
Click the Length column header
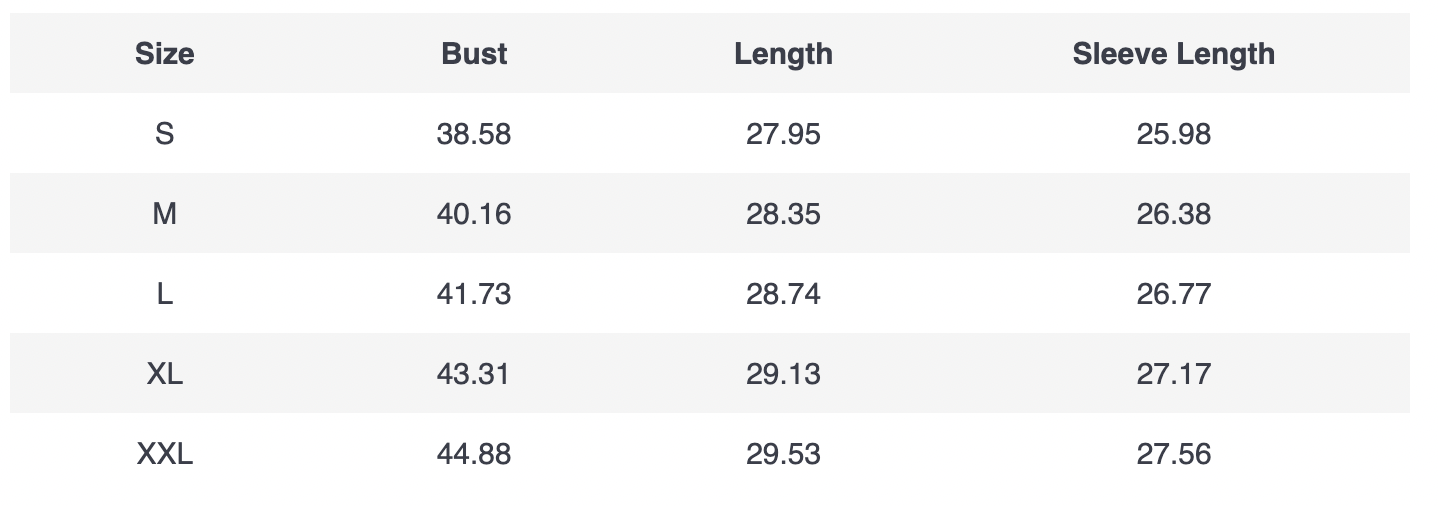click(x=783, y=54)
